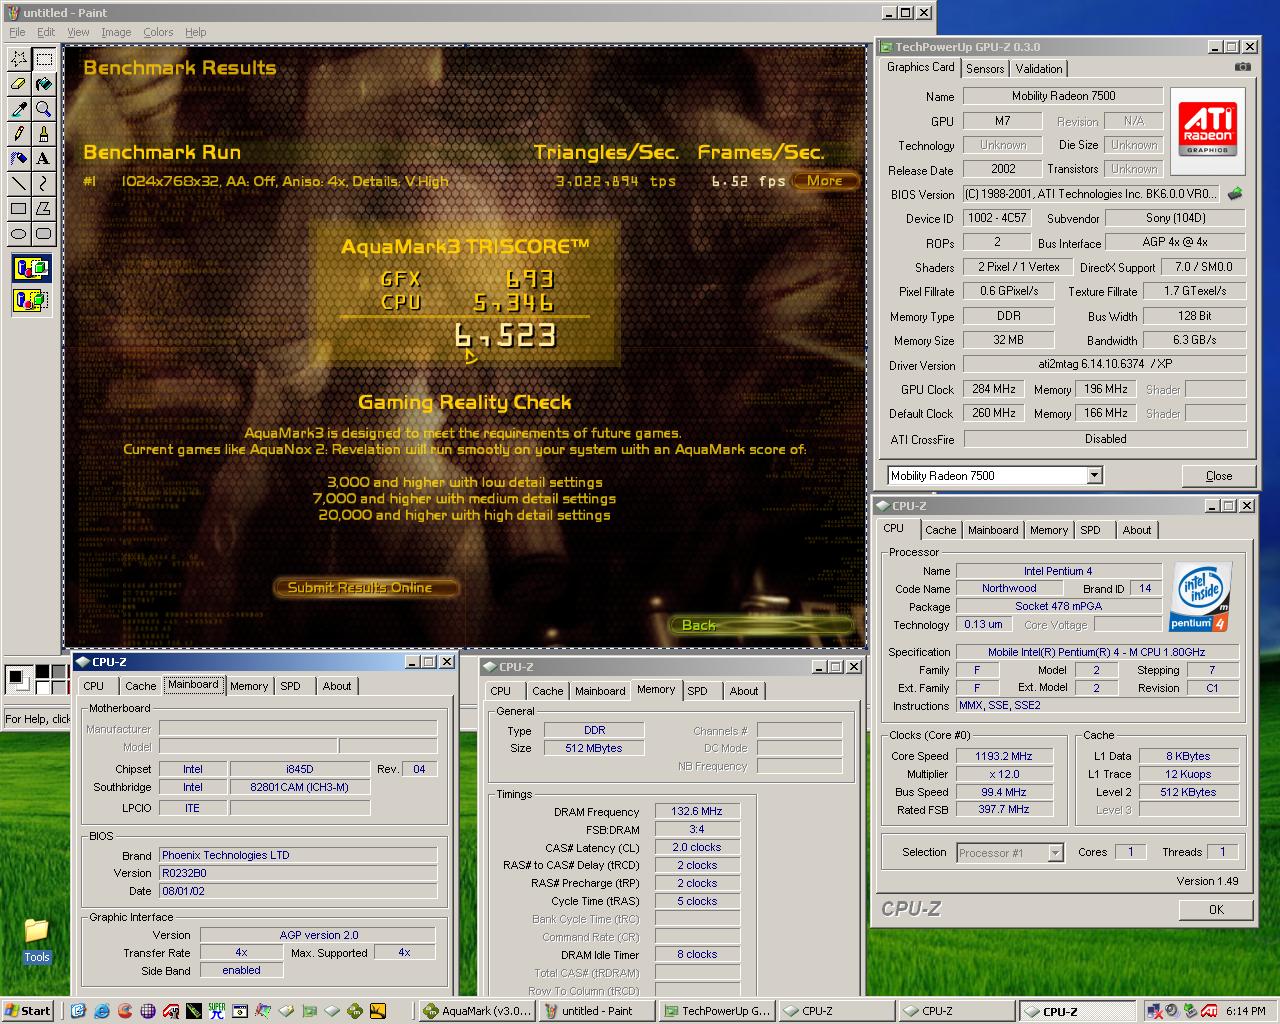
Task: Pick the Fill With Color bucket tool
Action: coord(44,84)
